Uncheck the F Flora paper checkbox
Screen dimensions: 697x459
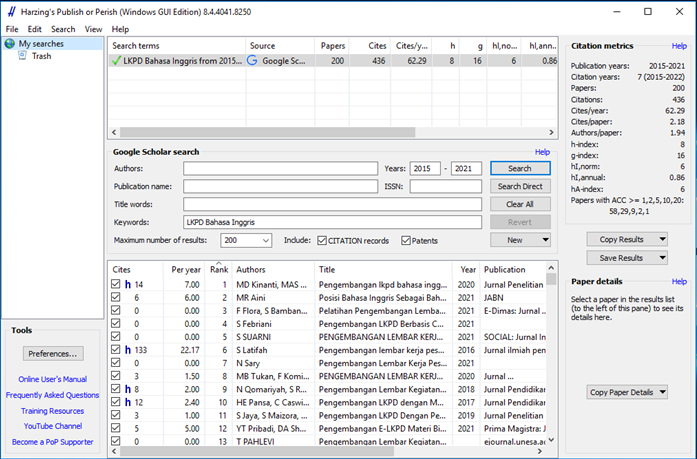116,310
